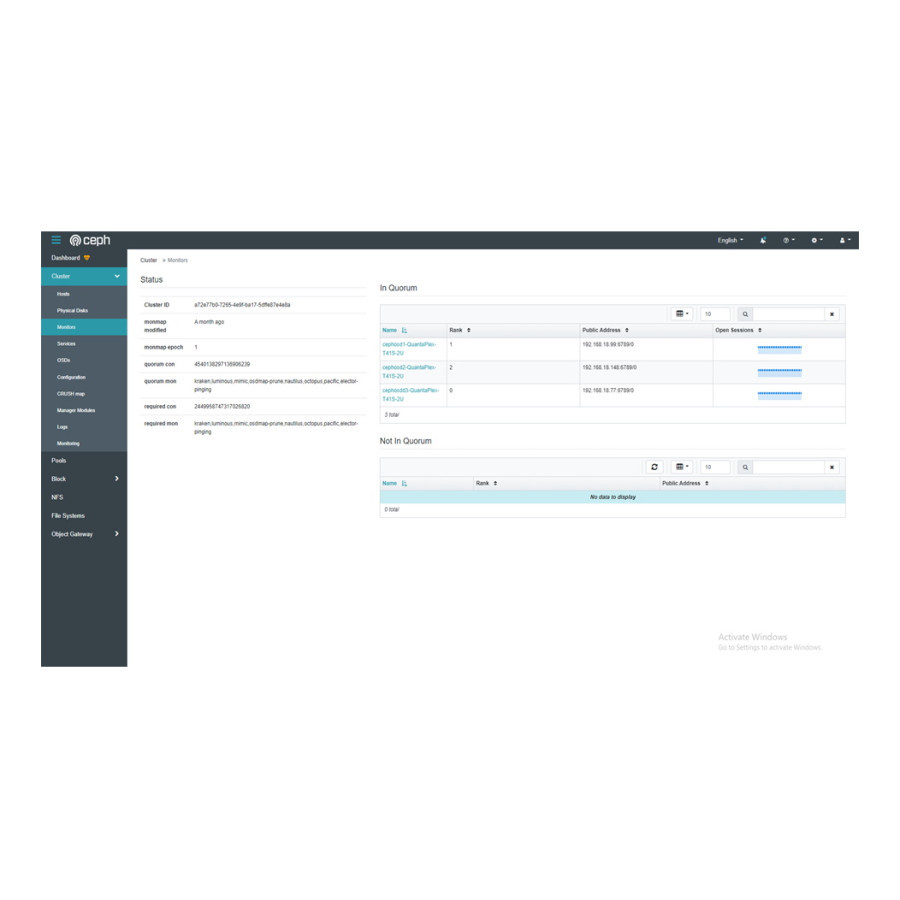900x900 pixels.
Task: Toggle the hamburger sidebar menu icon
Action: [56, 240]
